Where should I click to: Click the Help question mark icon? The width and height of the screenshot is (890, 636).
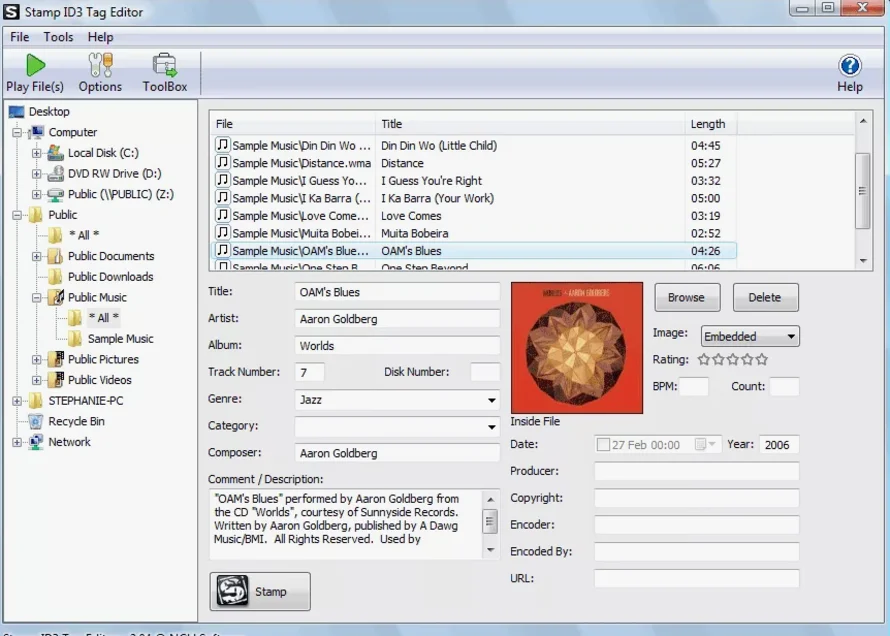[850, 66]
